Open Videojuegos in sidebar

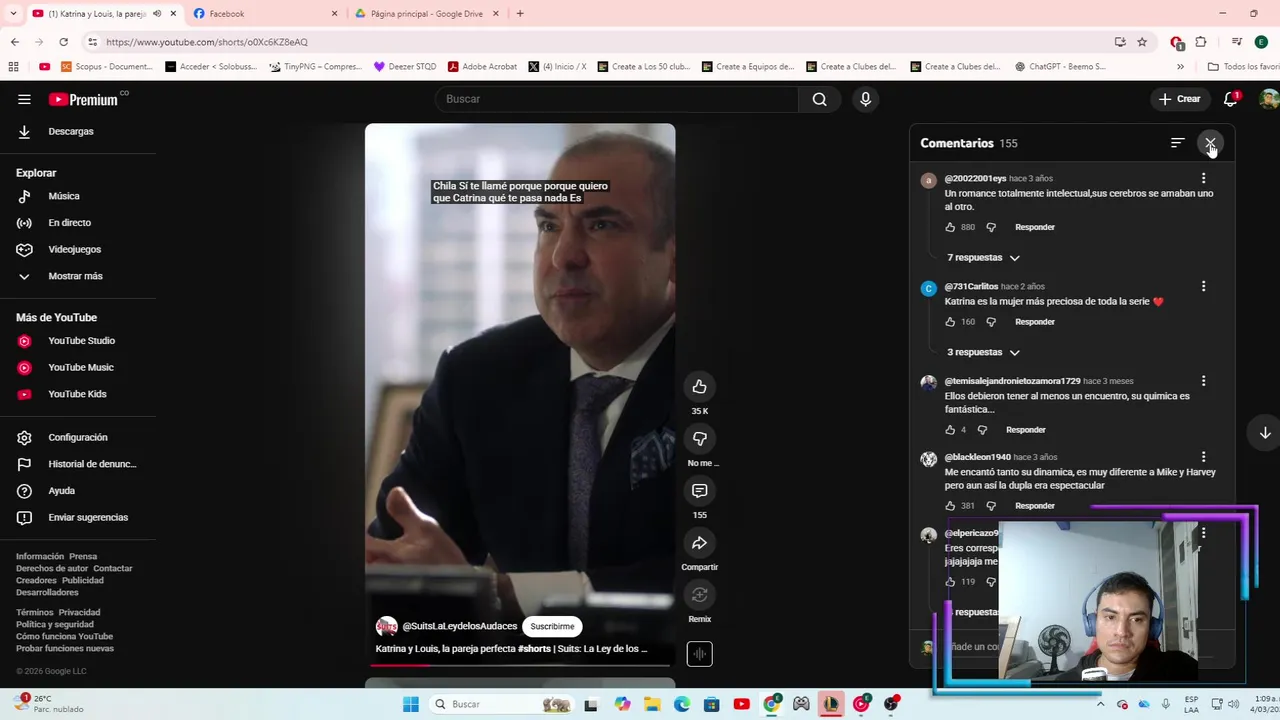pyautogui.click(x=74, y=249)
